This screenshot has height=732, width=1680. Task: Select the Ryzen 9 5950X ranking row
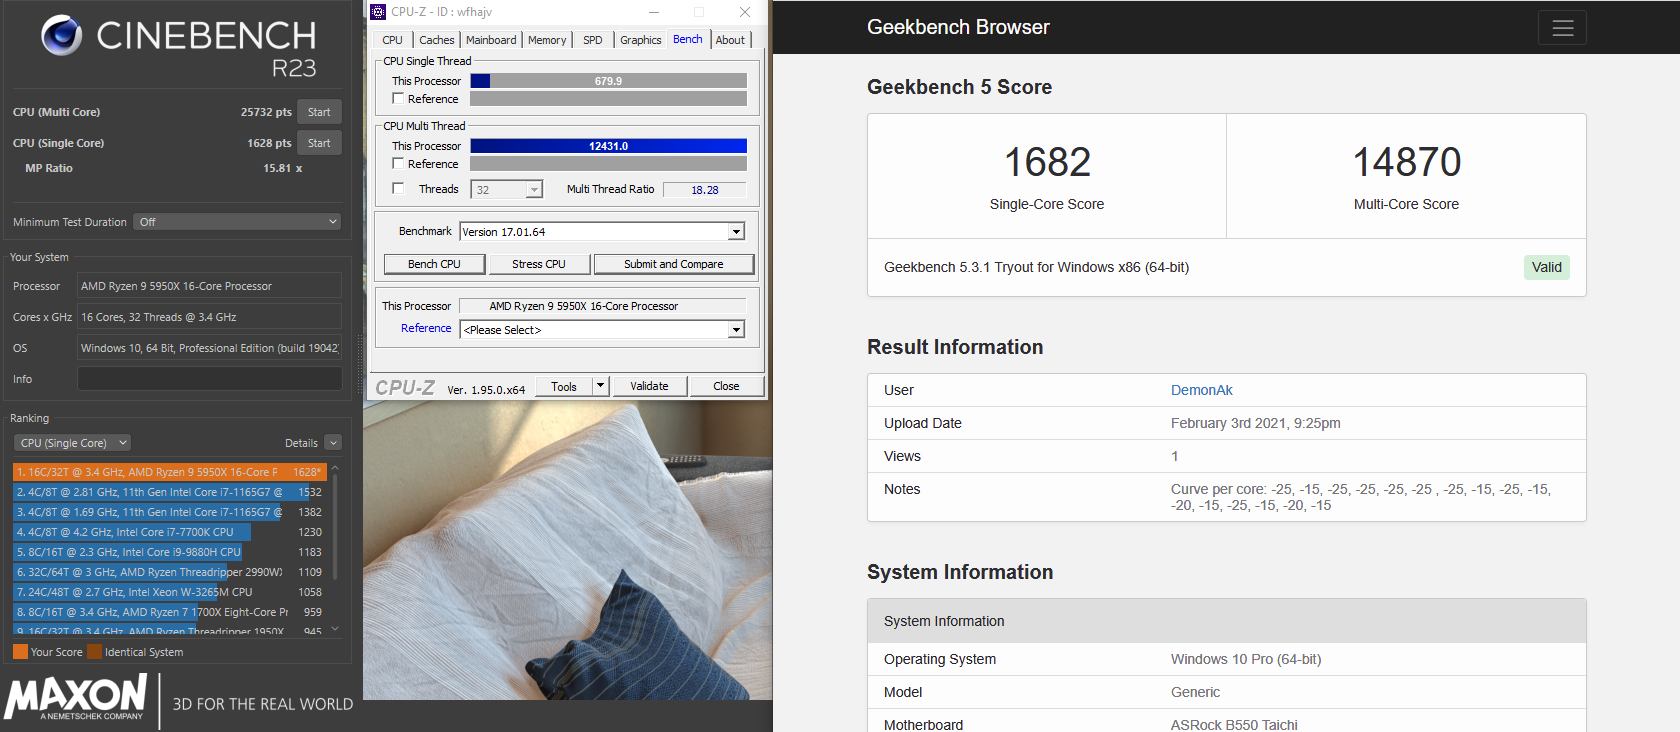click(170, 472)
